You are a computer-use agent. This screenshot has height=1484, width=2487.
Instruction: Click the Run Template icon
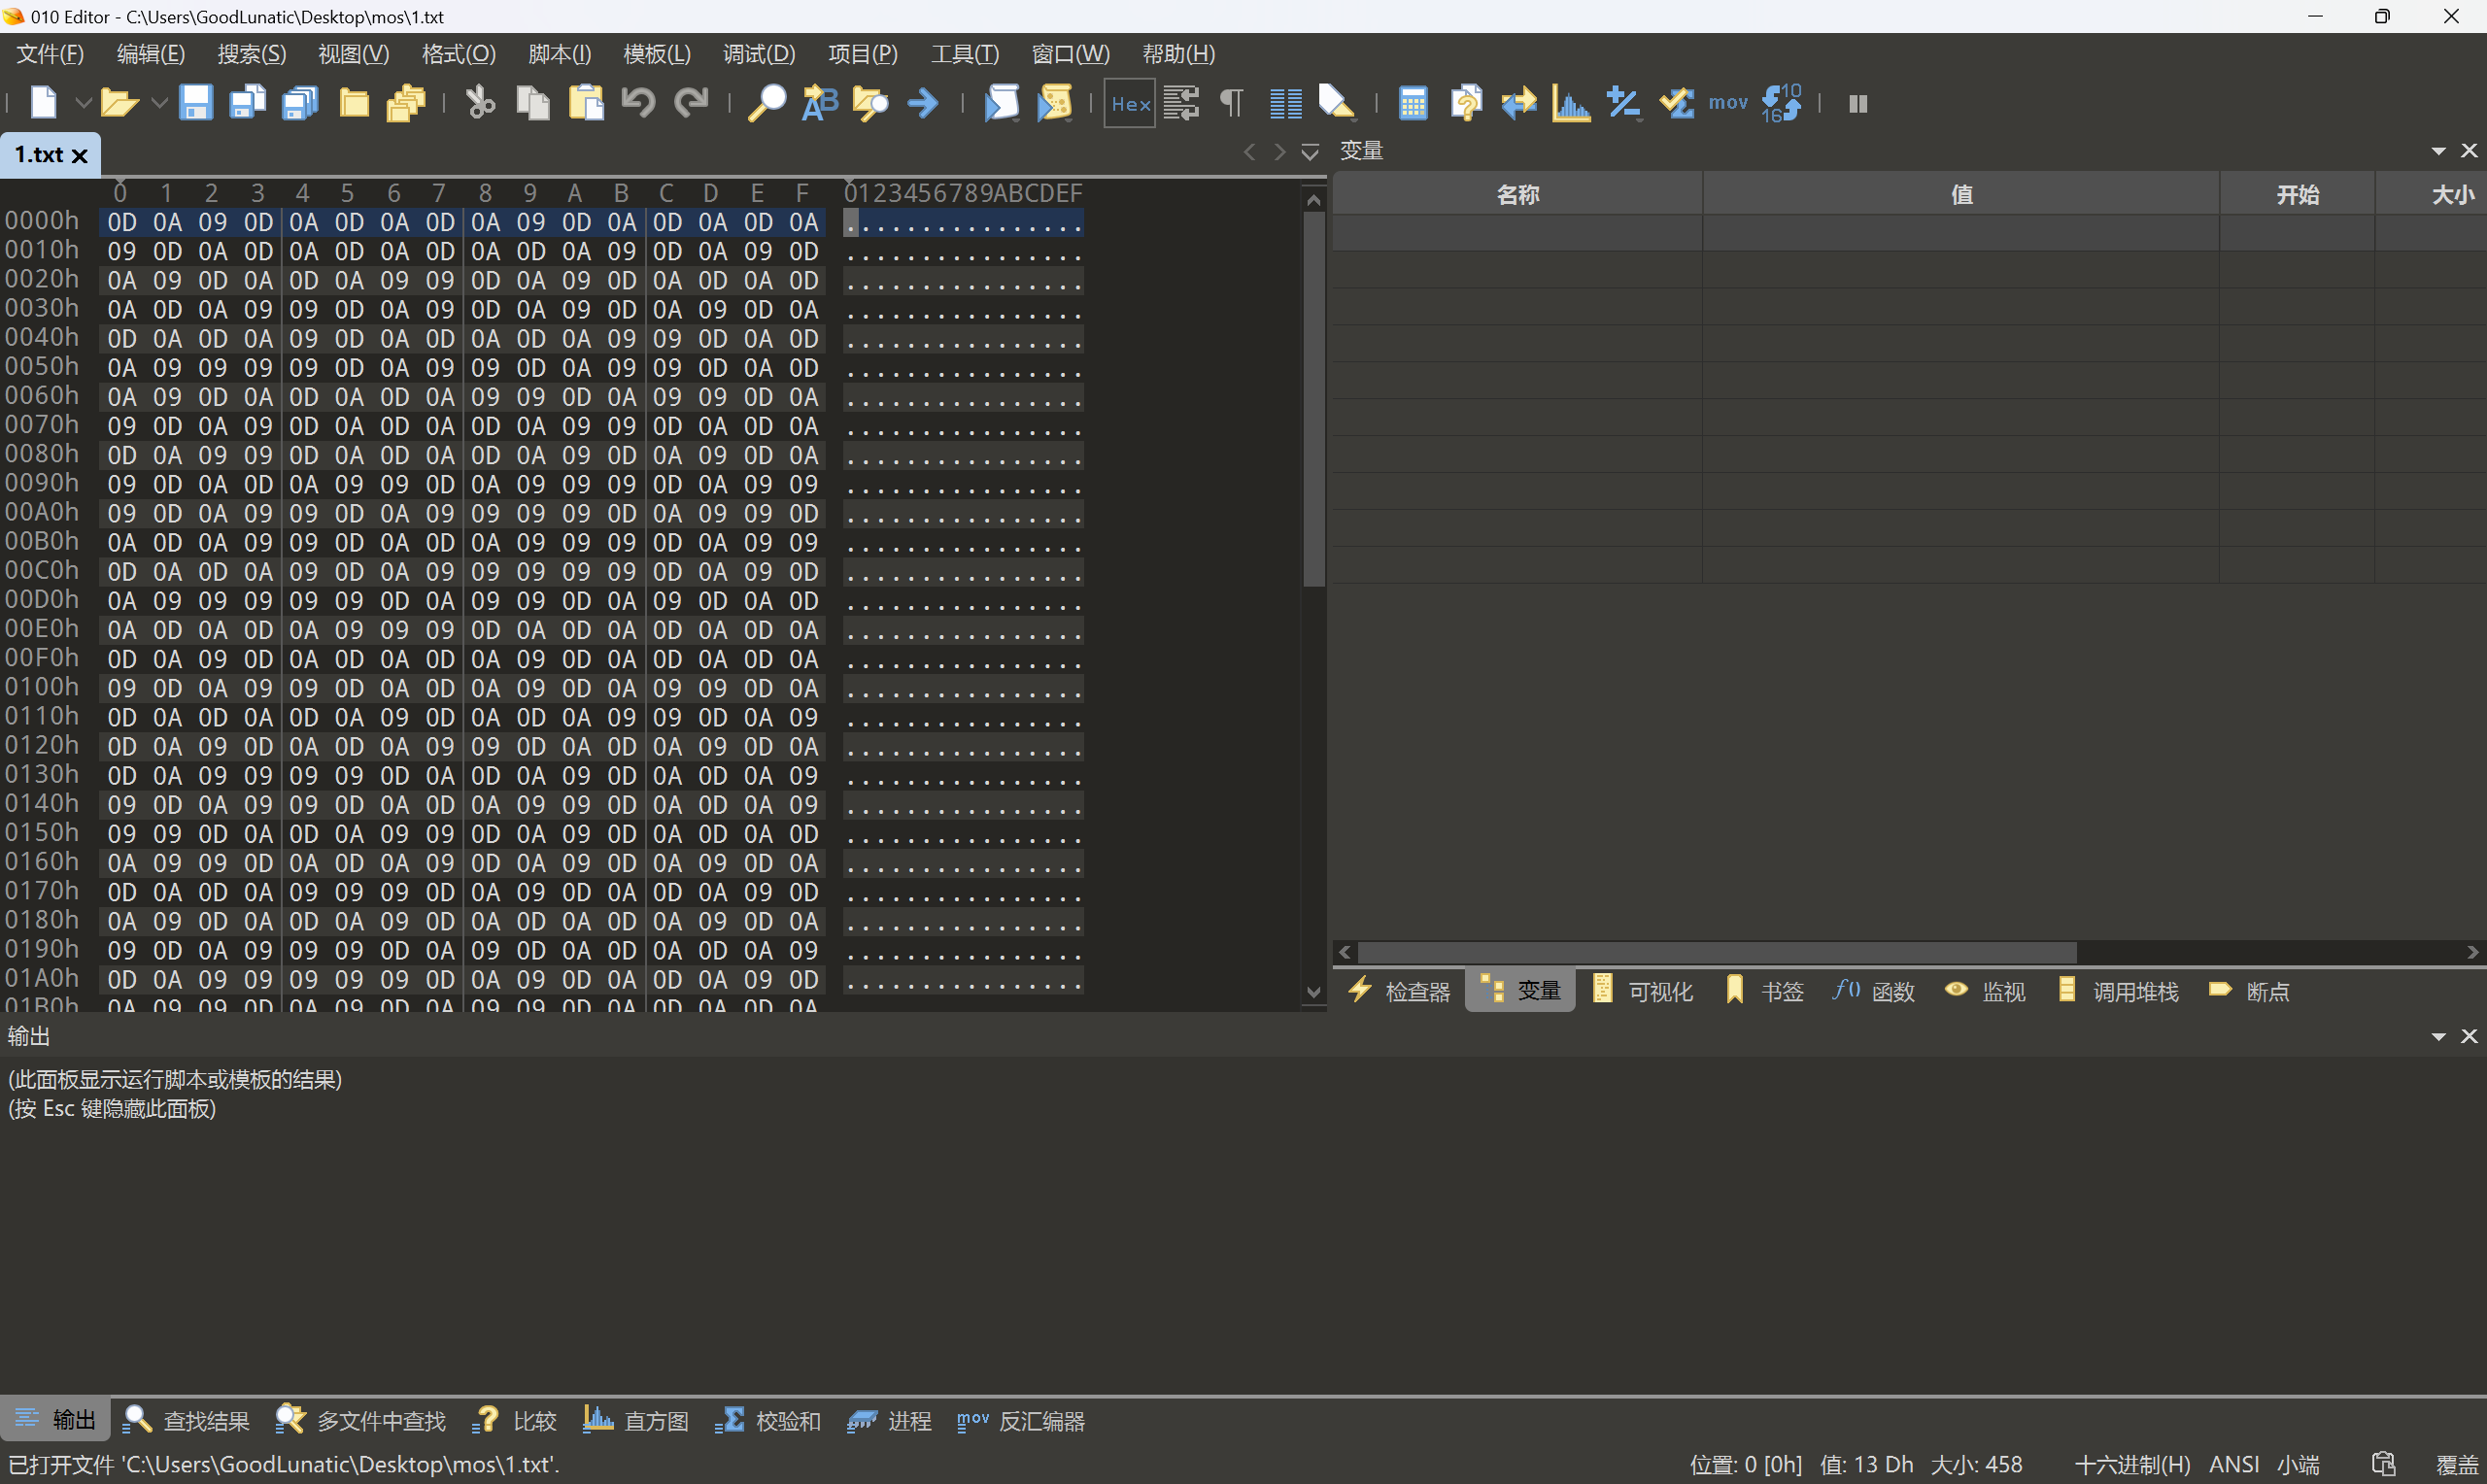(x=1055, y=103)
